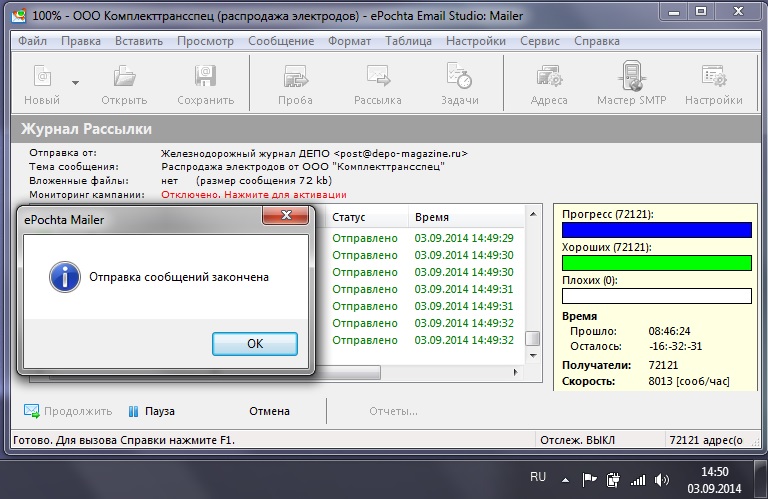Click the Время column header

click(x=466, y=217)
